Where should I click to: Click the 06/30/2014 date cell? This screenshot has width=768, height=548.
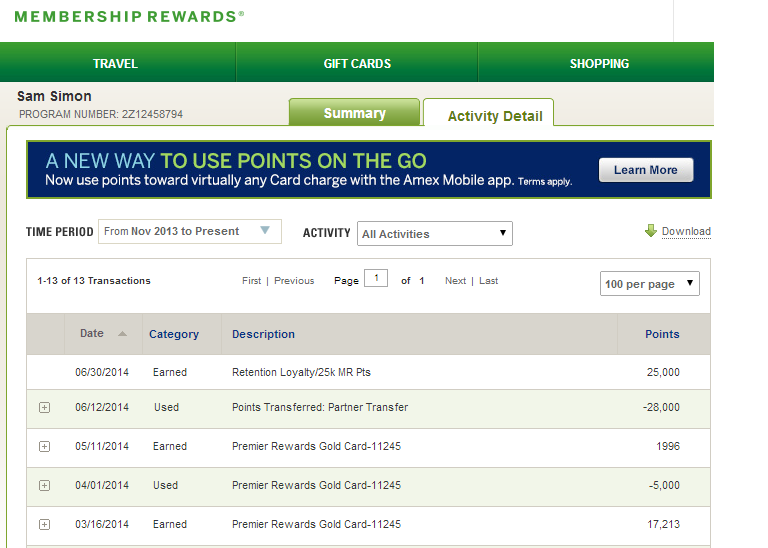pyautogui.click(x=102, y=372)
